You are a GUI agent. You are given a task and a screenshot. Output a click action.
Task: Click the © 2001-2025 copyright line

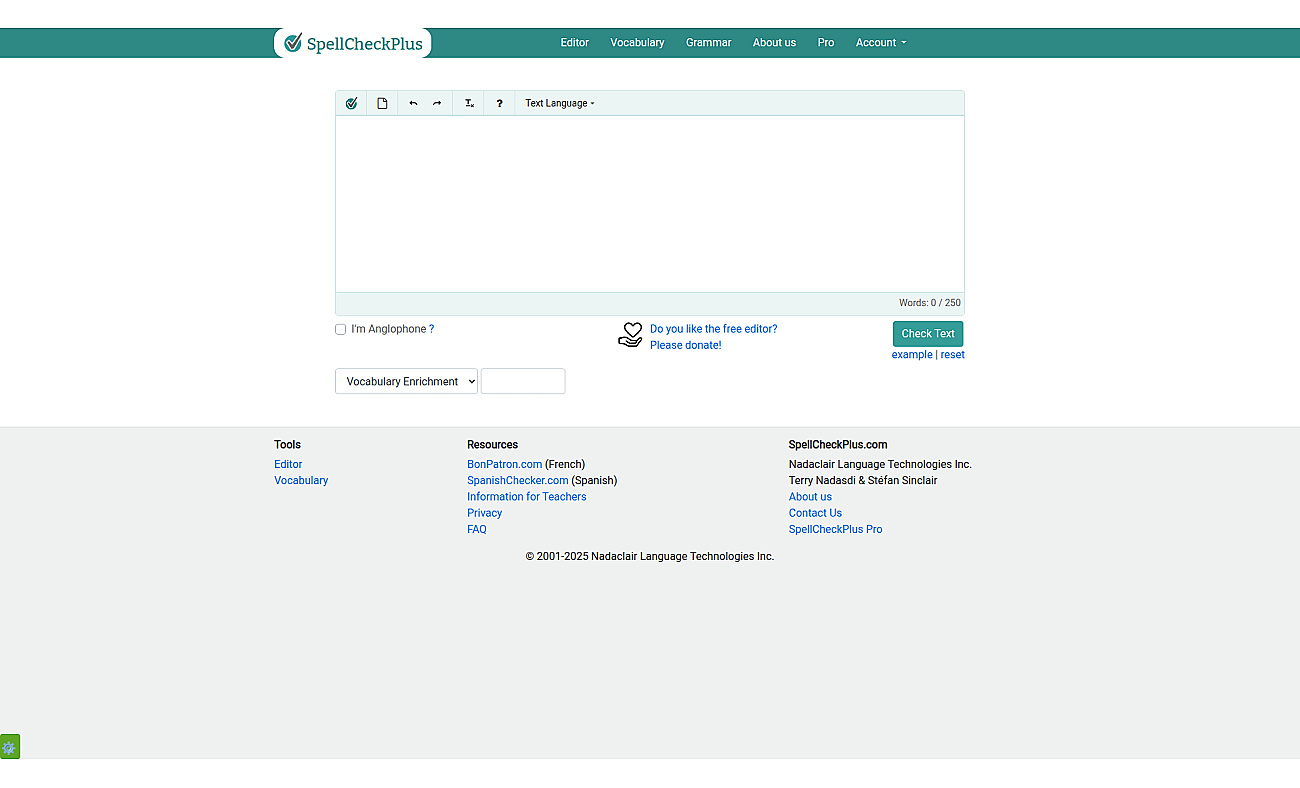[650, 556]
